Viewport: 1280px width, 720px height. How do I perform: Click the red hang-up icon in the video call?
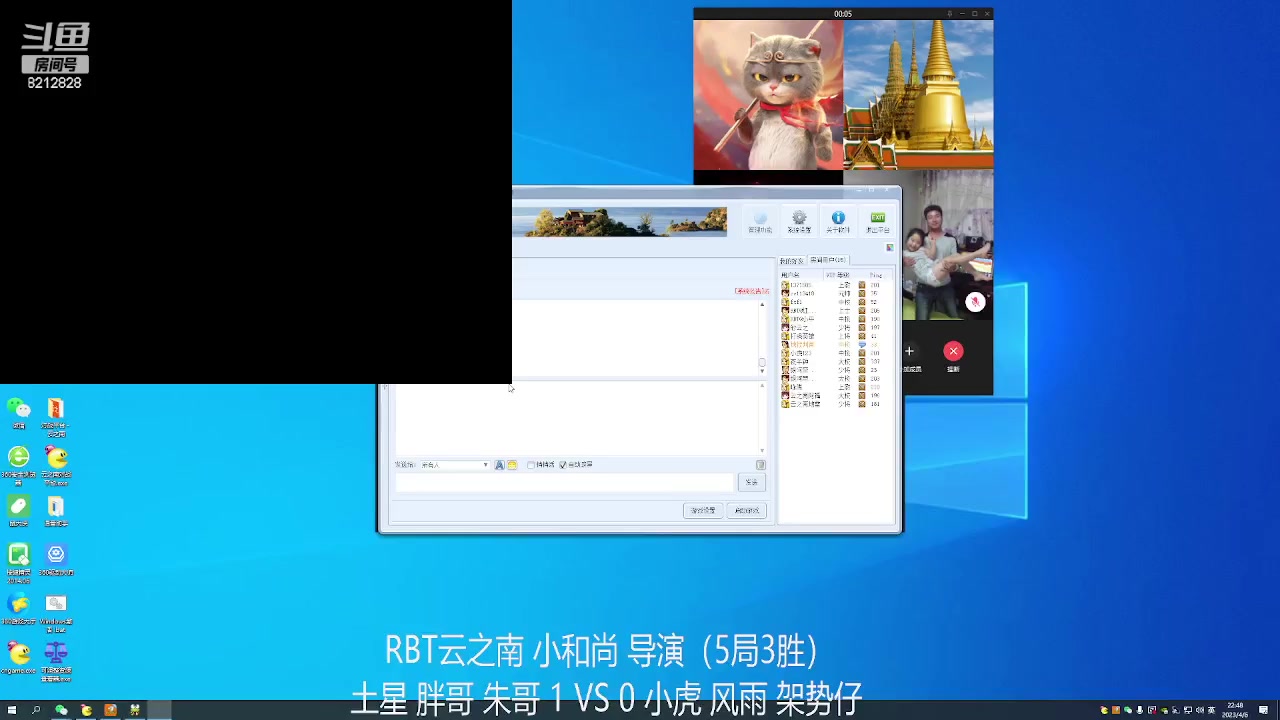point(953,351)
